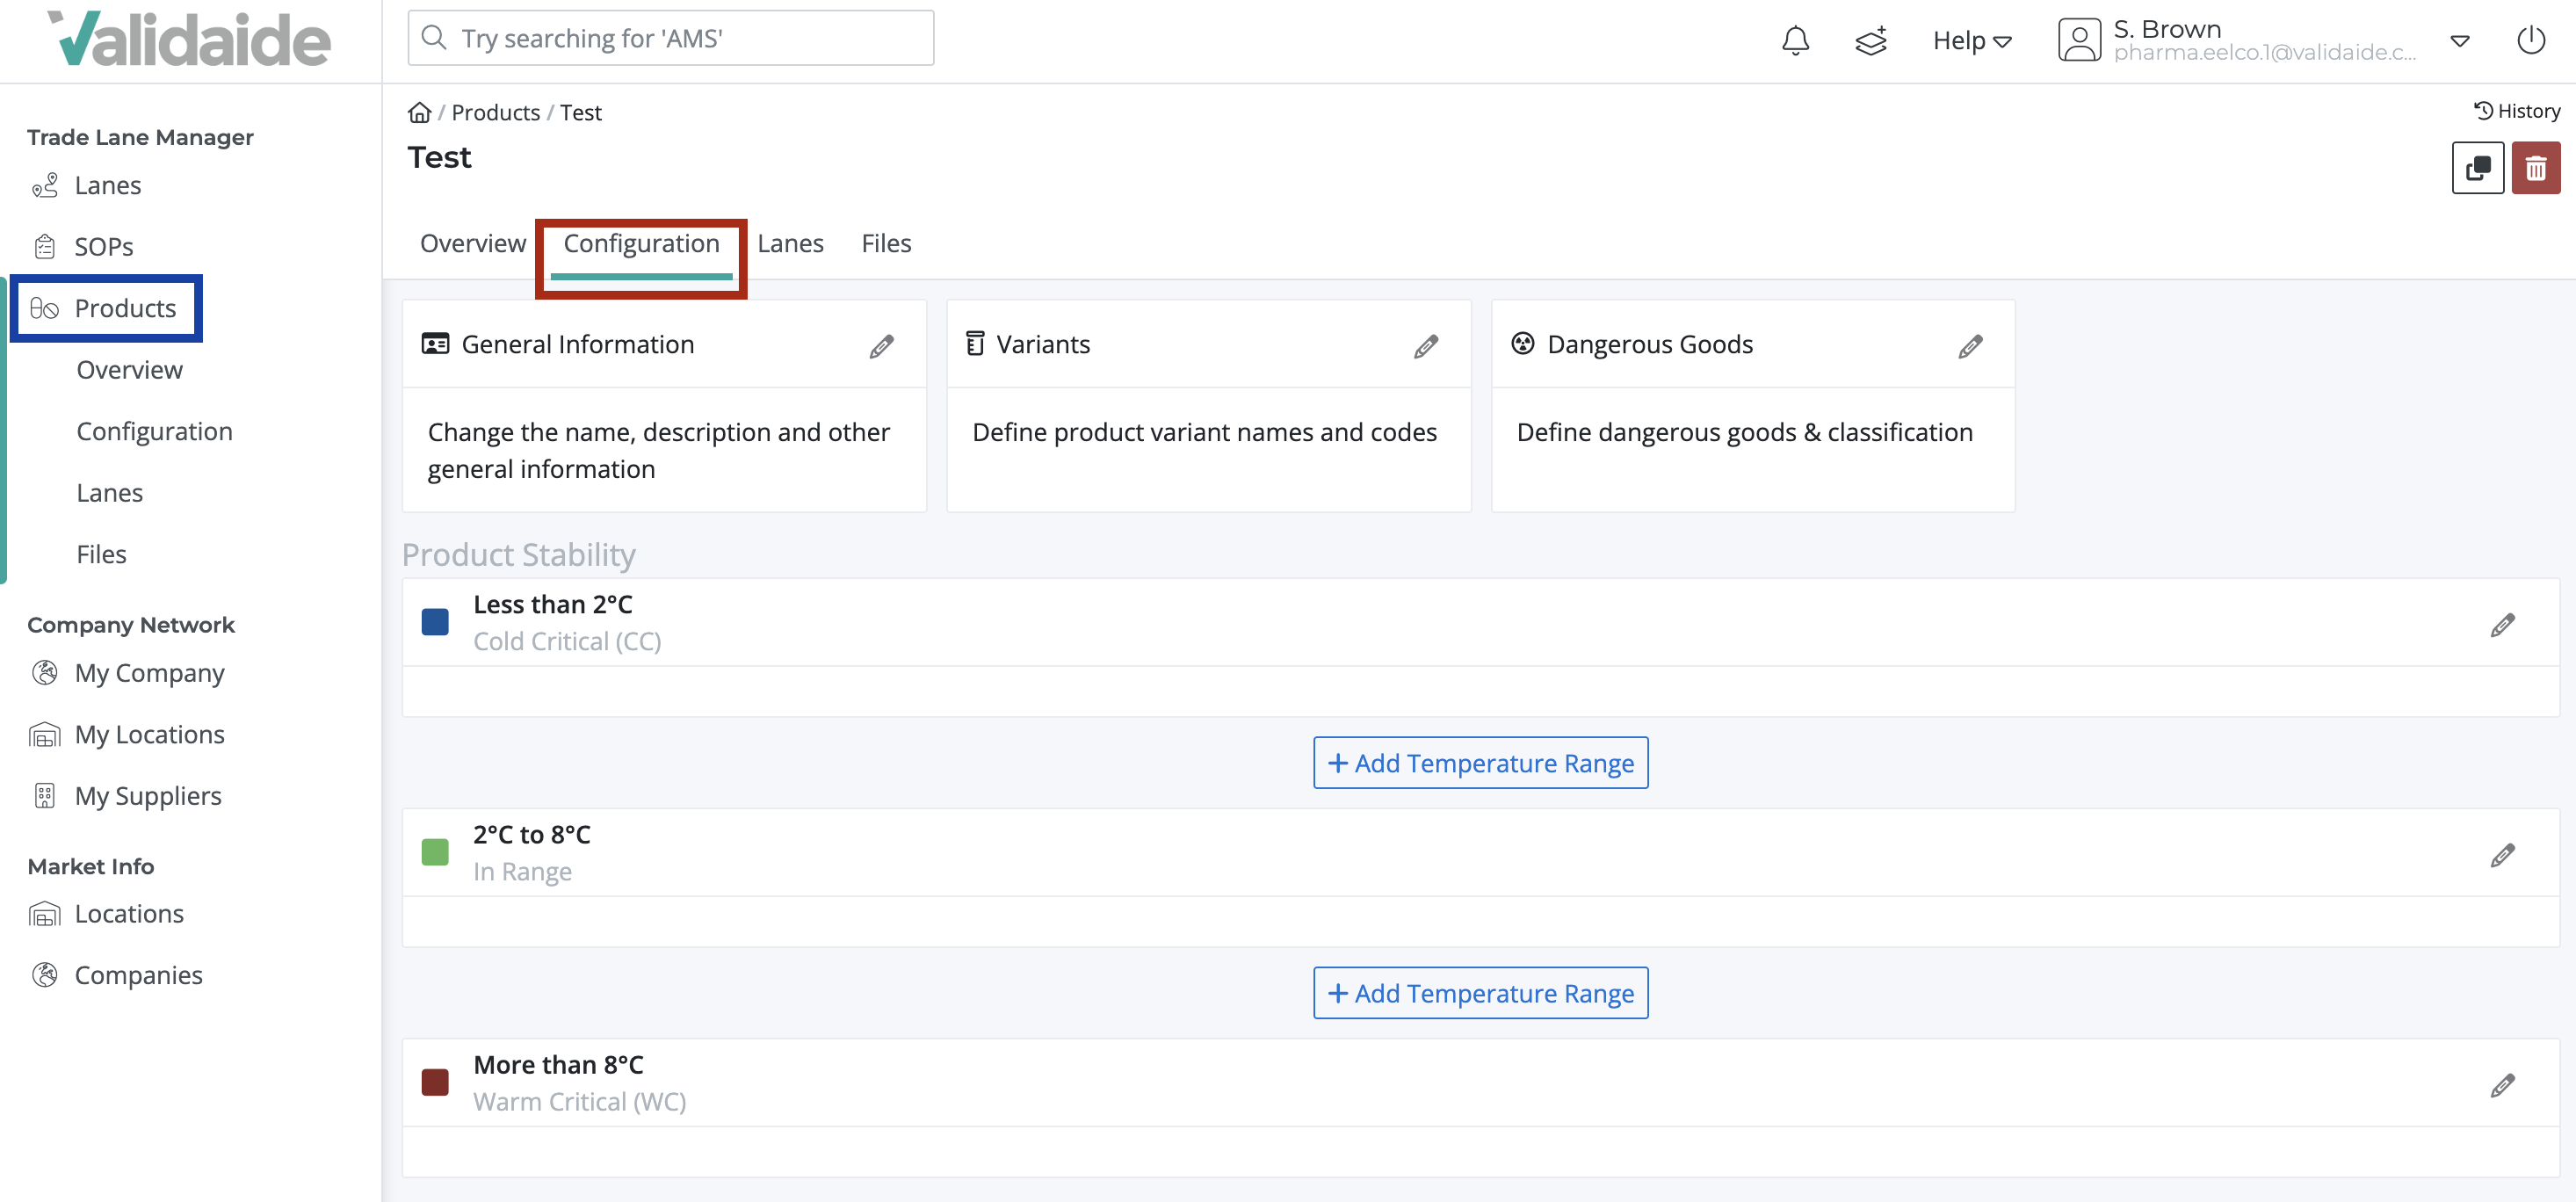The height and width of the screenshot is (1202, 2576).
Task: Click the search field at the top
Action: [670, 38]
